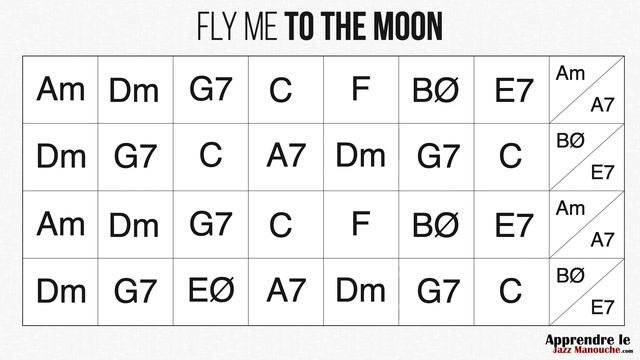The height and width of the screenshot is (360, 640).
Task: Select the EØ chord cell
Action: pyautogui.click(x=211, y=292)
